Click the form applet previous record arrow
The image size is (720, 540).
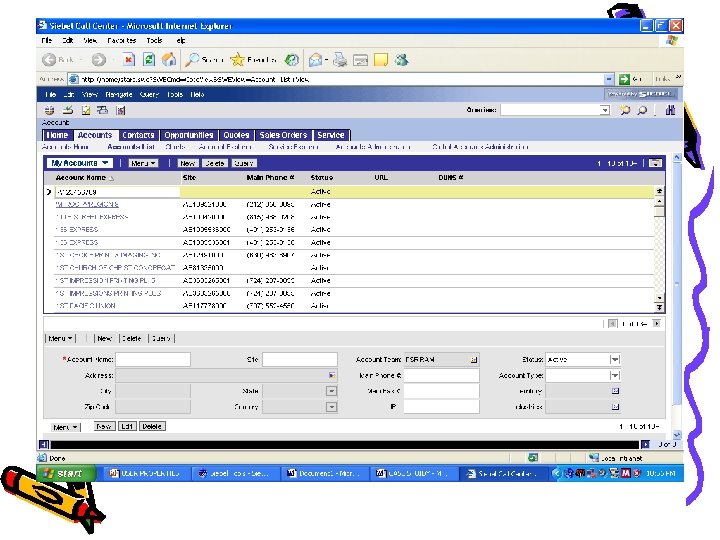tap(613, 324)
